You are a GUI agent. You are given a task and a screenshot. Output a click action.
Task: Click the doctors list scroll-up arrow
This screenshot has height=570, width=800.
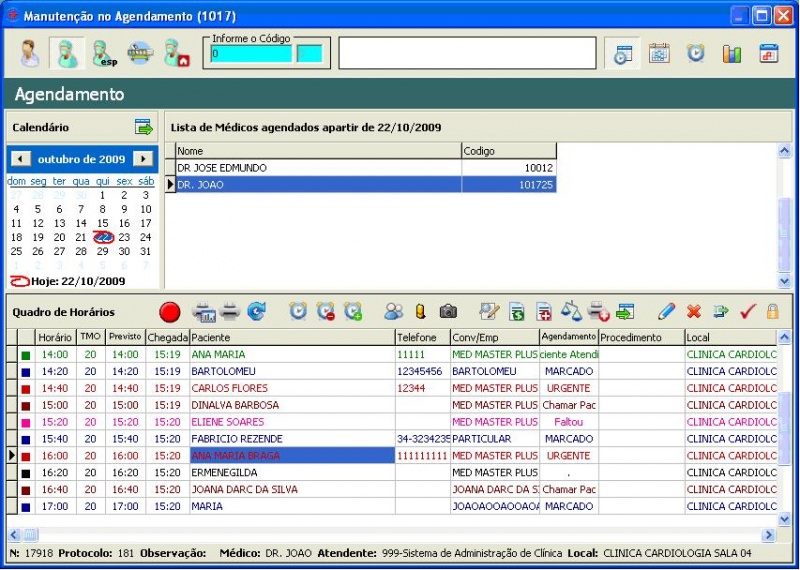point(784,151)
